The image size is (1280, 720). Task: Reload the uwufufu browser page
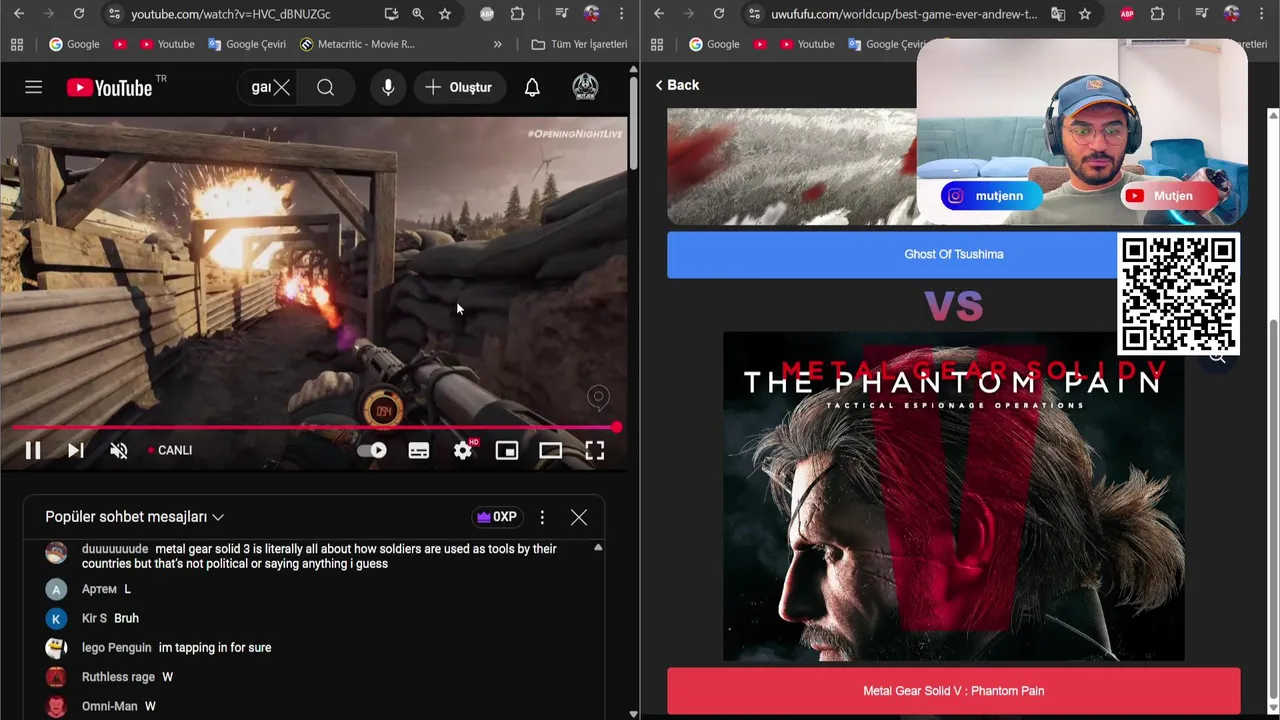click(x=719, y=14)
